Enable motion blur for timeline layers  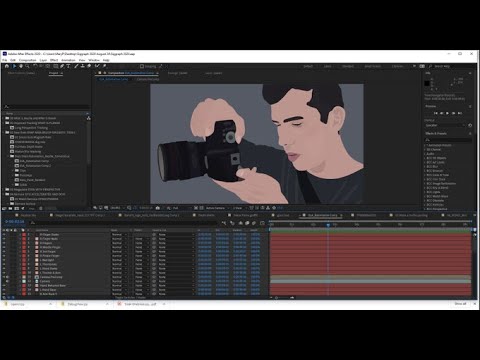[x=254, y=223]
